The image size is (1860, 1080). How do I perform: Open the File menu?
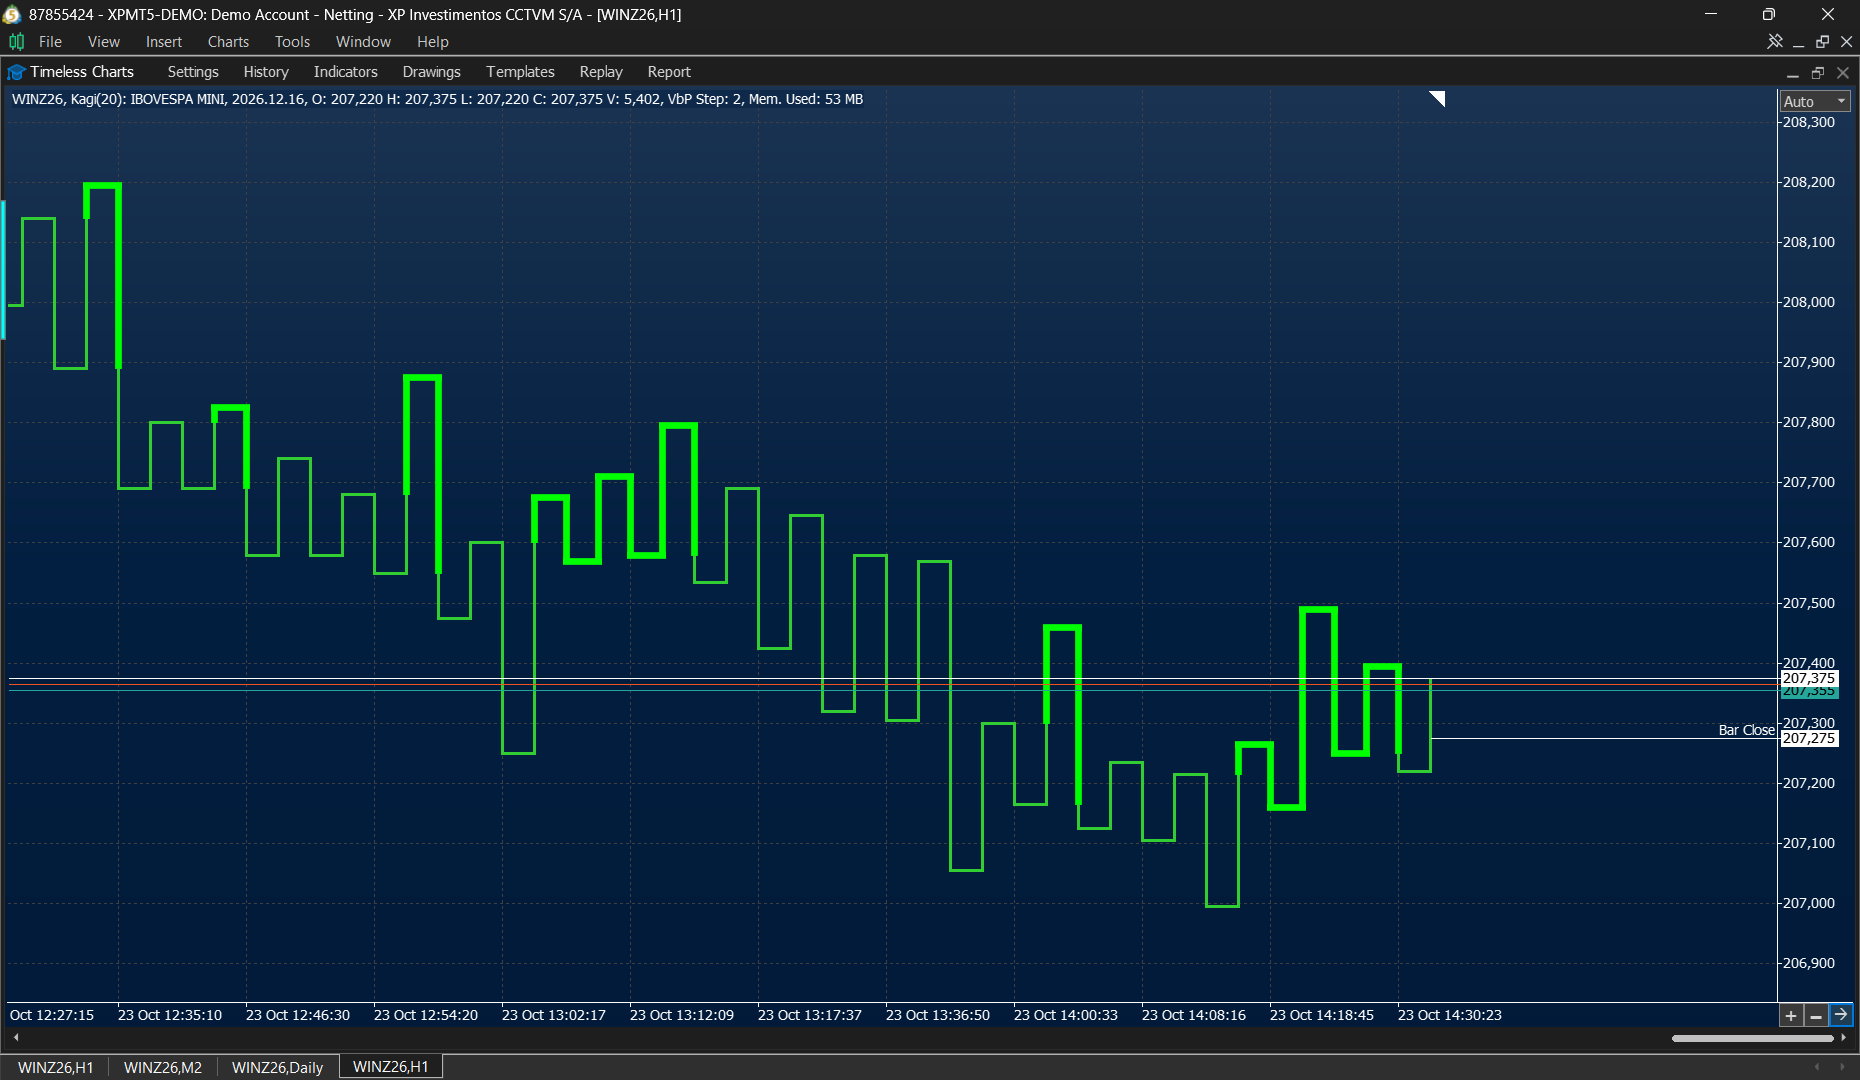coord(50,41)
